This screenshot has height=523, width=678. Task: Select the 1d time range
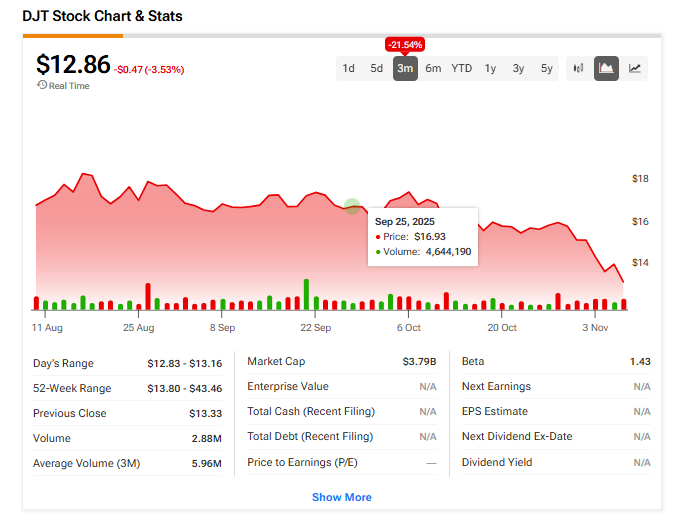click(x=348, y=68)
